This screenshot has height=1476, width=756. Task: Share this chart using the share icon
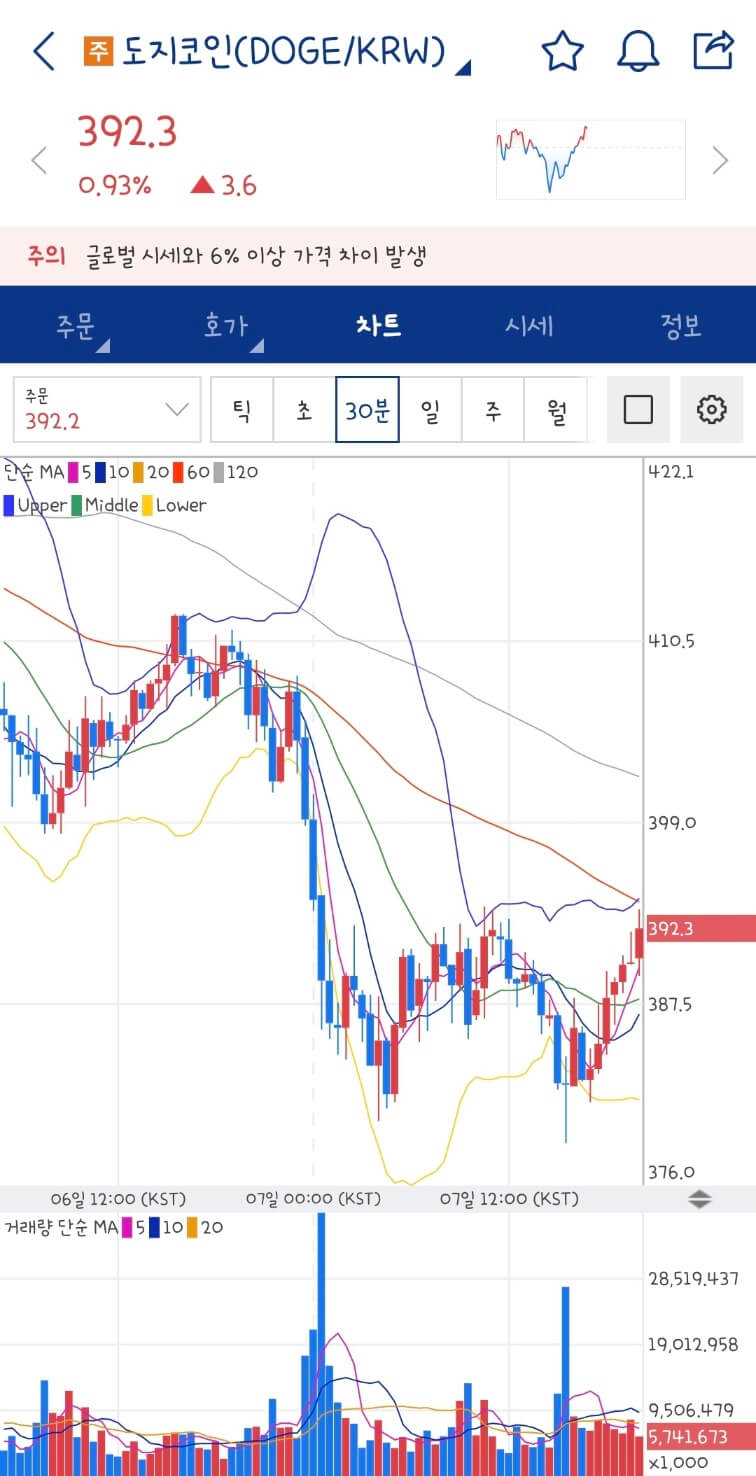coord(713,50)
